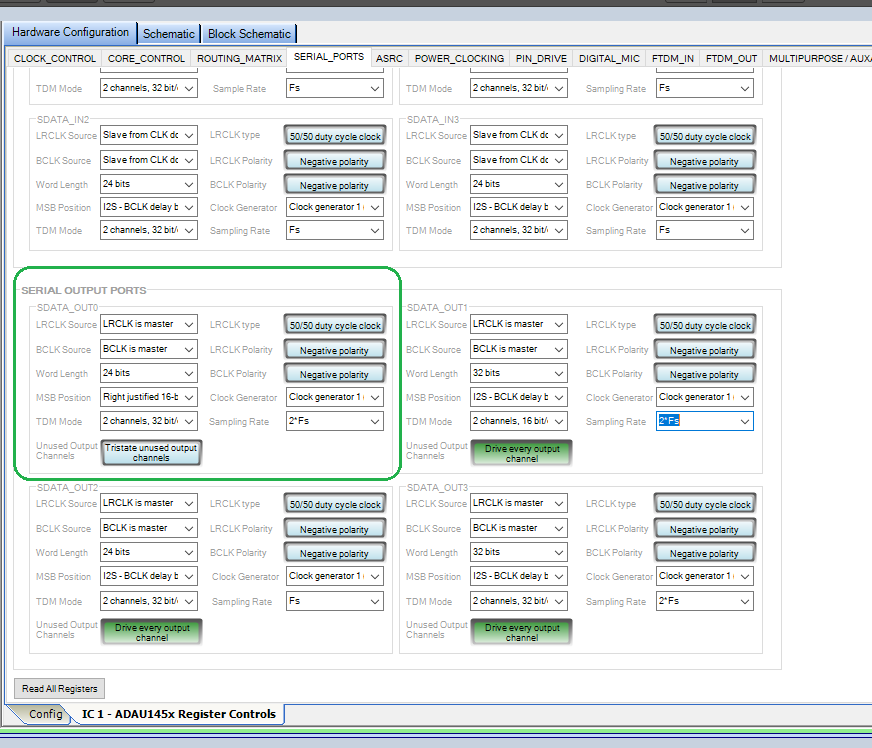The width and height of the screenshot is (872, 748).
Task: Open SDATA_OUT1 Clock Generator dropdown
Action: (x=705, y=397)
